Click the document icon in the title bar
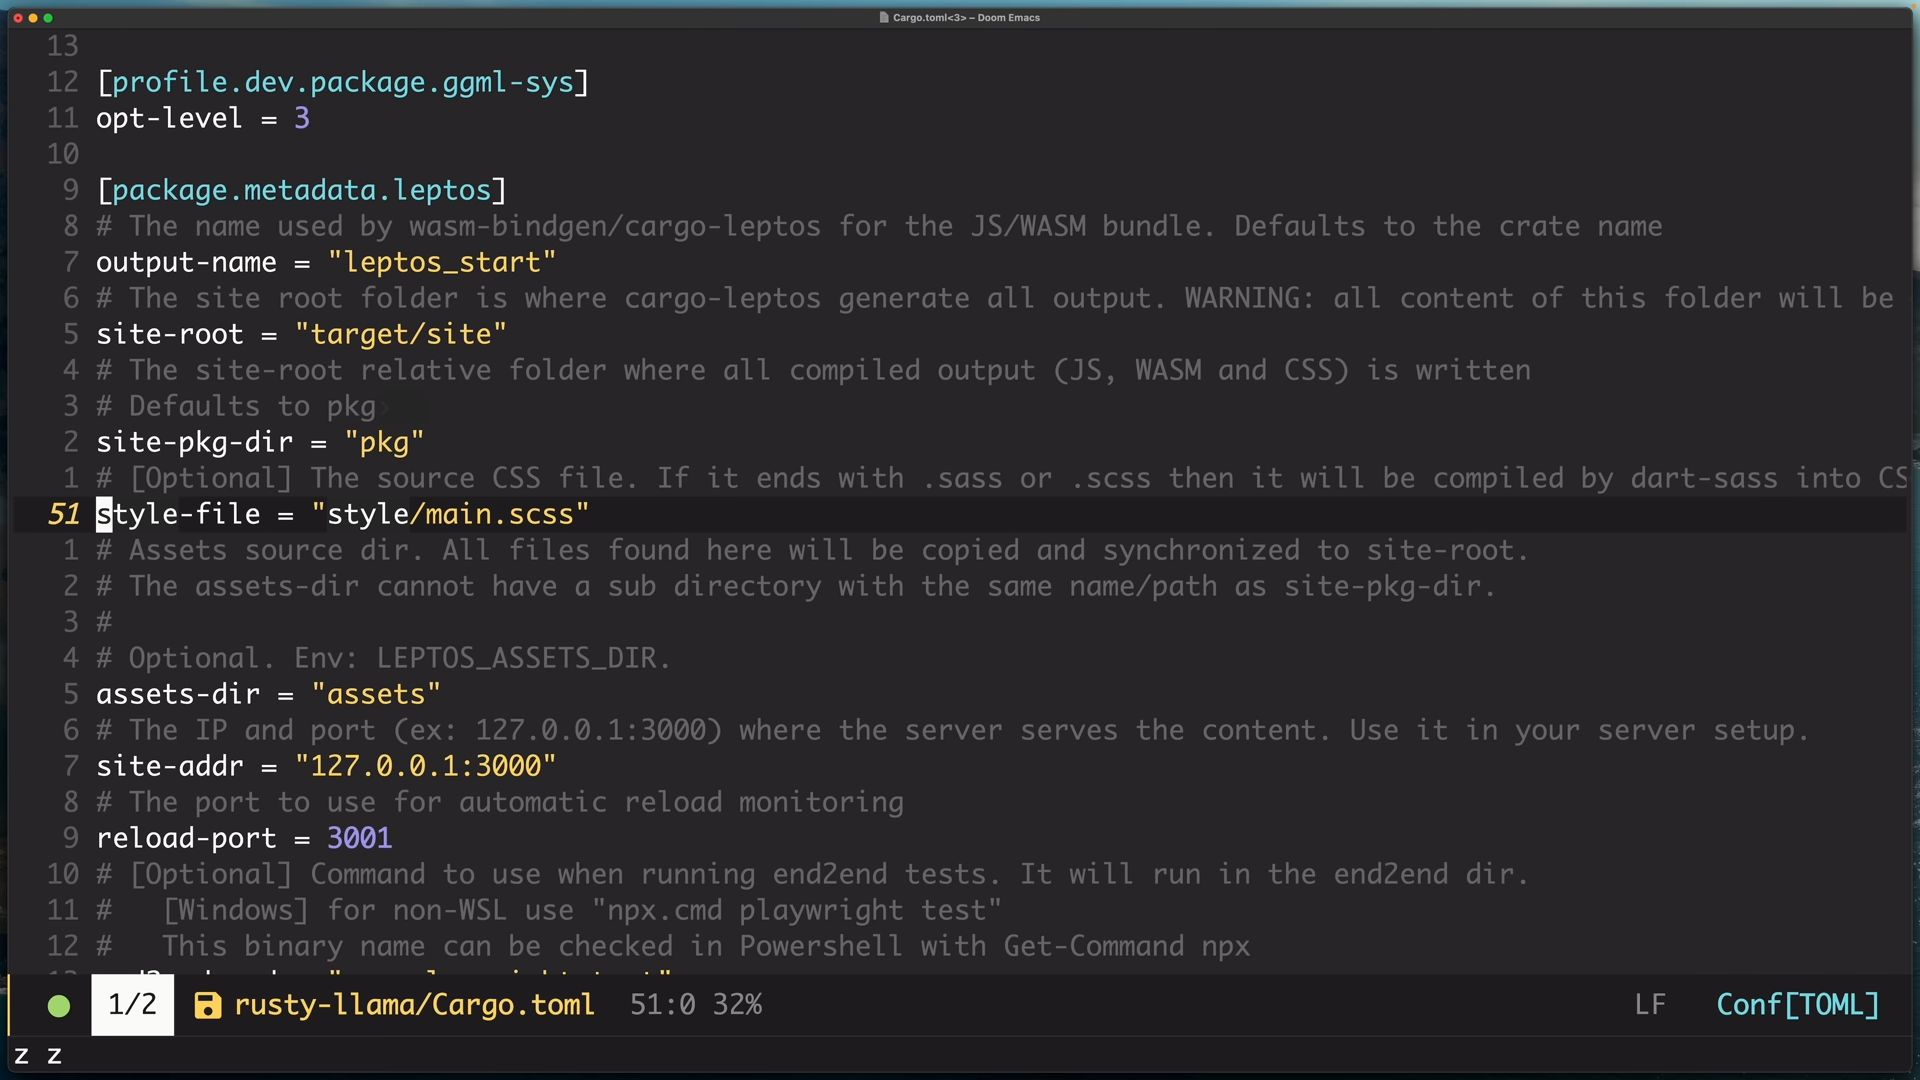Screen dimensions: 1920x1080 pos(884,18)
